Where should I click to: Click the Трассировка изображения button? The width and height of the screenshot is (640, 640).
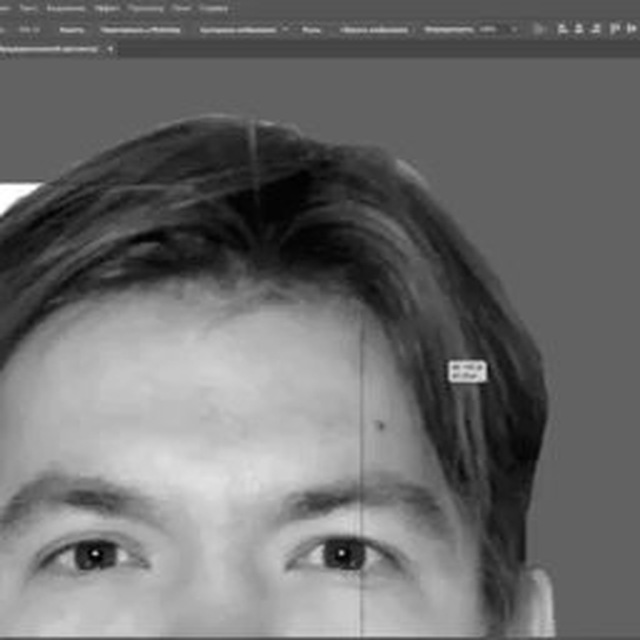coord(238,29)
